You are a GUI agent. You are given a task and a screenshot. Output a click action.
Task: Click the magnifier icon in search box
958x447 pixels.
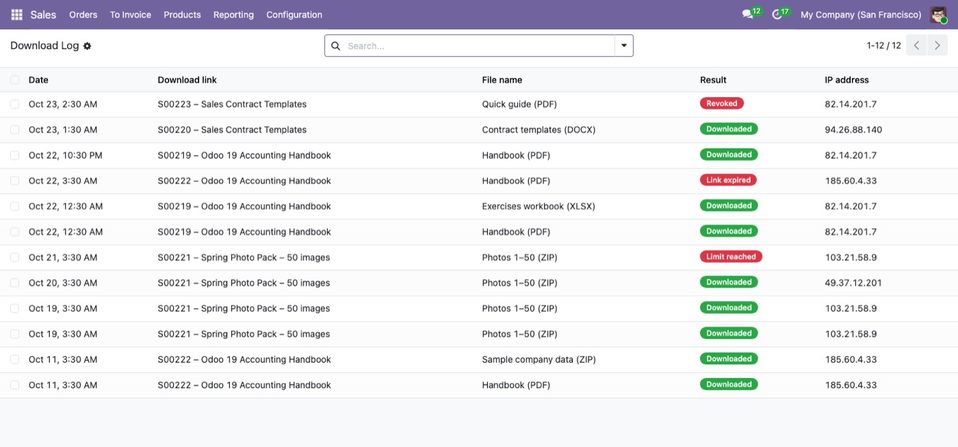pyautogui.click(x=335, y=46)
